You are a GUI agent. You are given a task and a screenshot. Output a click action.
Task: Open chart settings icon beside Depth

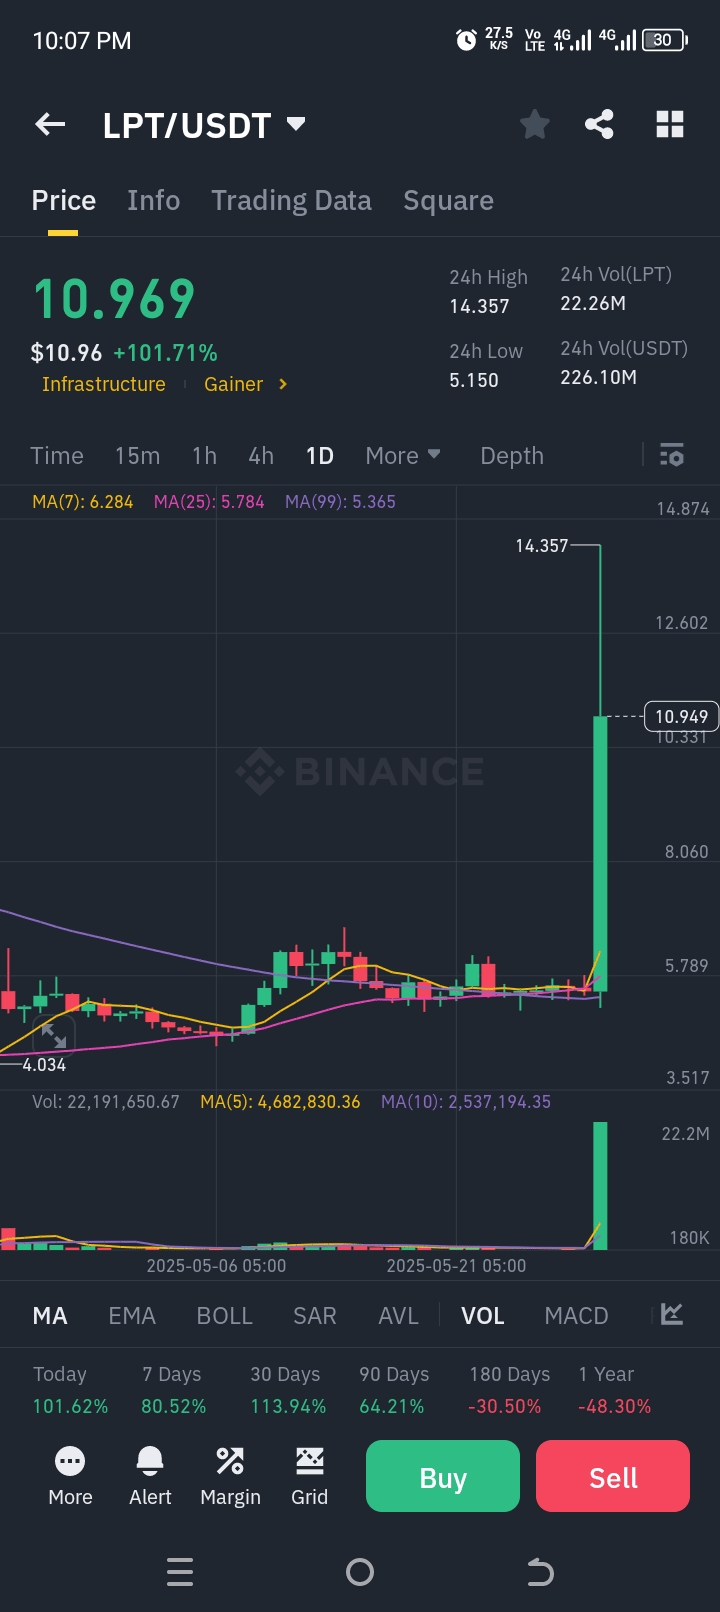[x=672, y=455]
